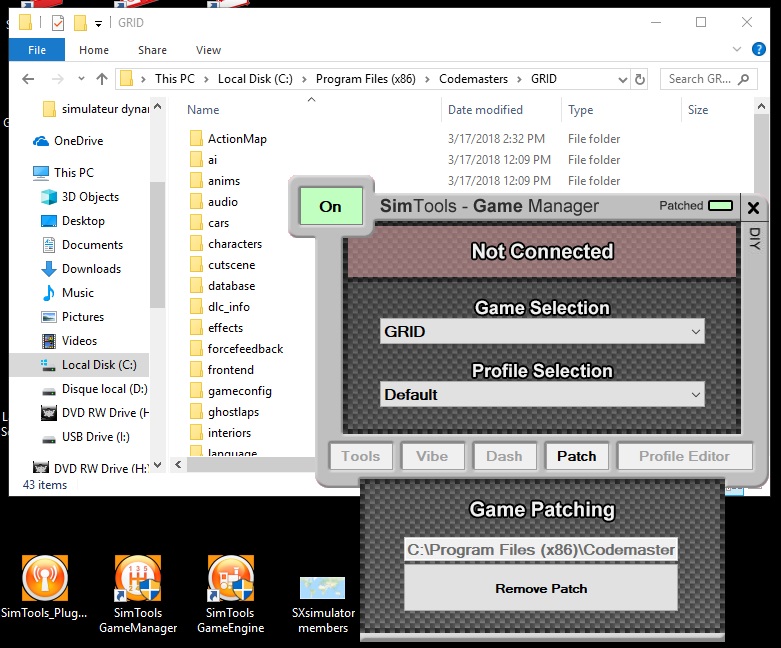Click the Patched status indicator light
Viewport: 781px width, 648px height.
(x=720, y=206)
